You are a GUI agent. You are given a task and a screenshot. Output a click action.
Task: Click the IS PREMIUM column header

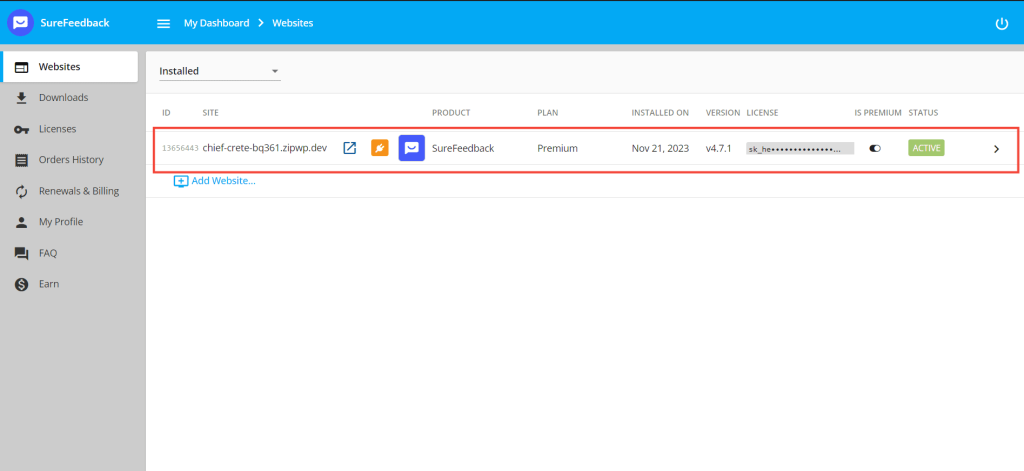[878, 113]
